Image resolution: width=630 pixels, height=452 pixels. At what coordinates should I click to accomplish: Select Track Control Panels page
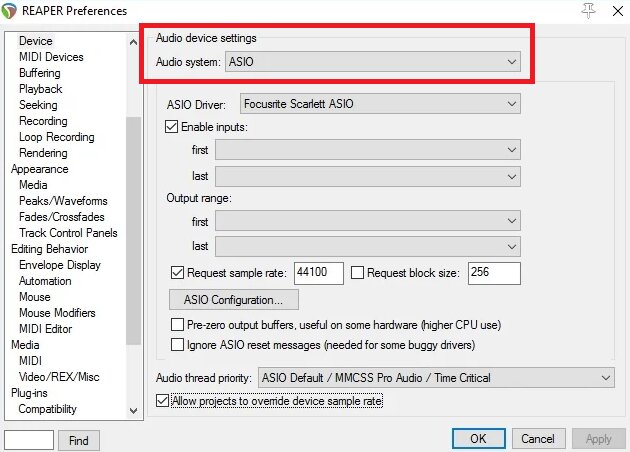(x=68, y=233)
